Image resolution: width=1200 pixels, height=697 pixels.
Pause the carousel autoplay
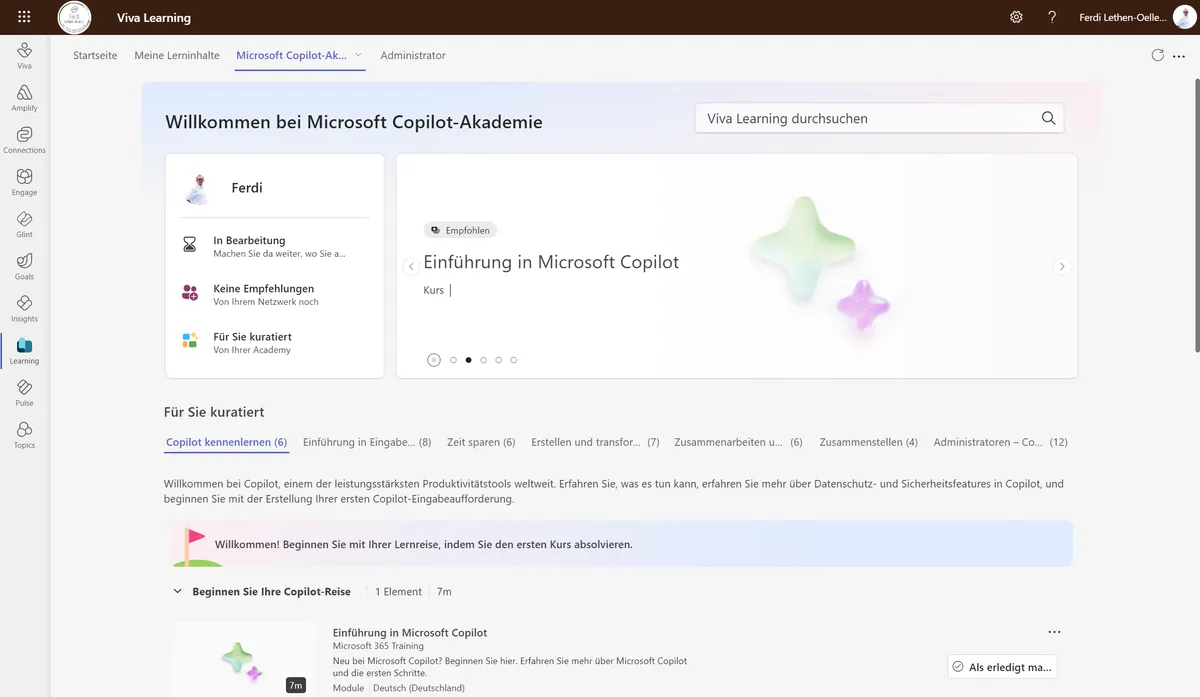click(x=433, y=360)
